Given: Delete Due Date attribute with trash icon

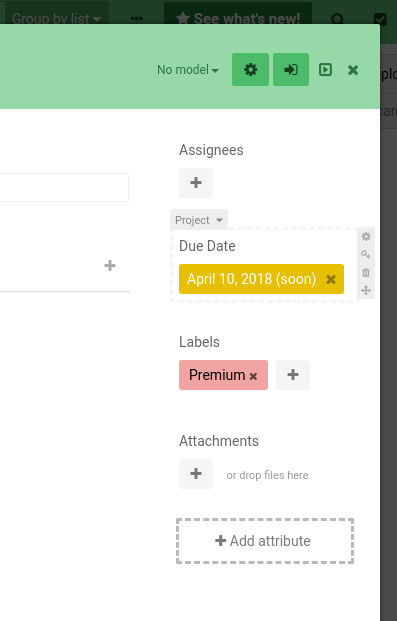Looking at the screenshot, I should click(366, 272).
